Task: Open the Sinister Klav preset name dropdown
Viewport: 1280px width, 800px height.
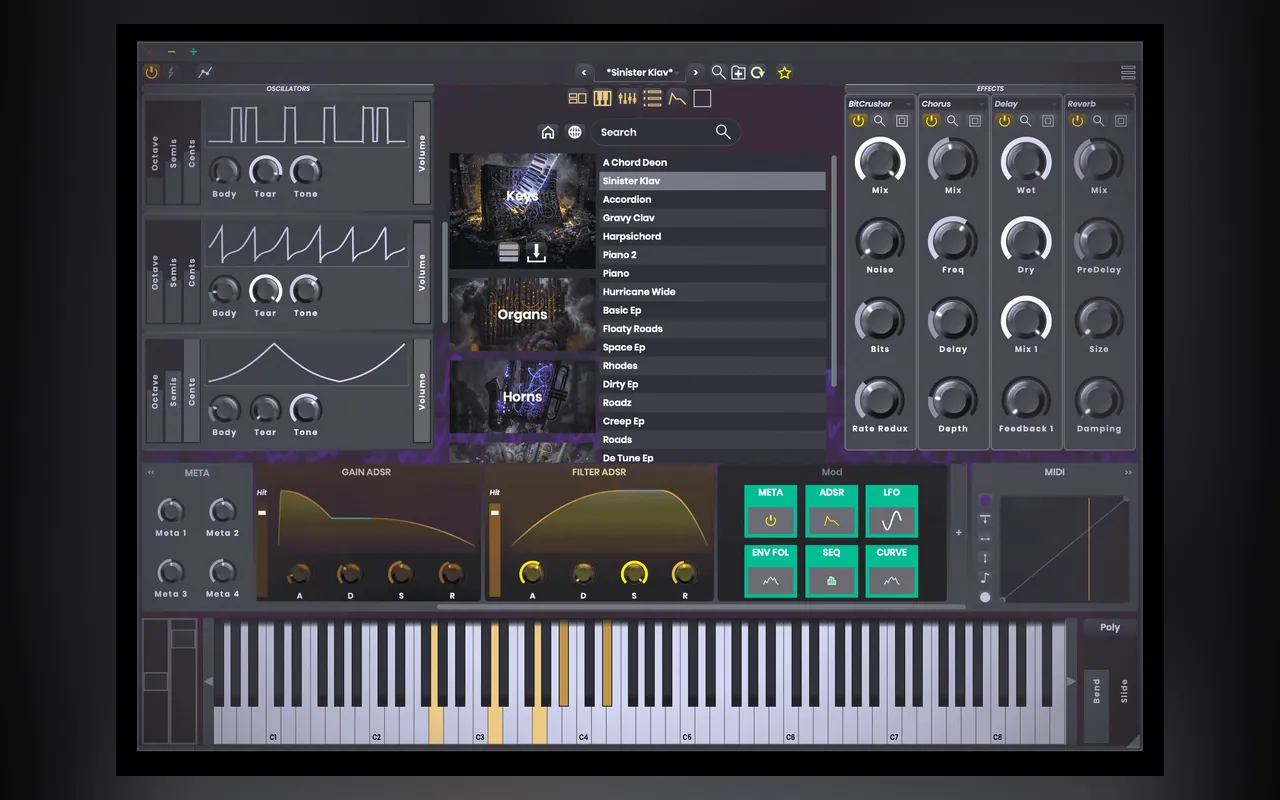Action: [640, 72]
